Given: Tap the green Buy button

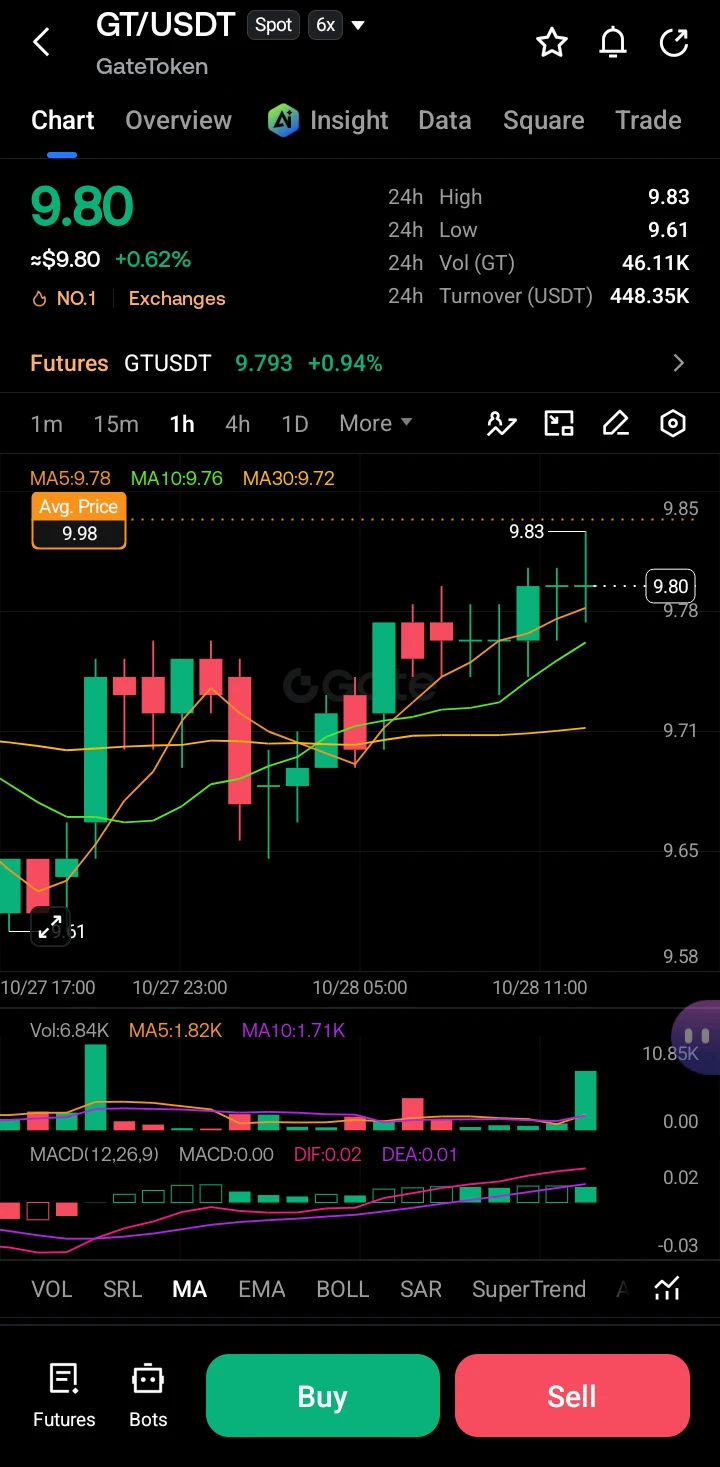Looking at the screenshot, I should click(323, 1395).
